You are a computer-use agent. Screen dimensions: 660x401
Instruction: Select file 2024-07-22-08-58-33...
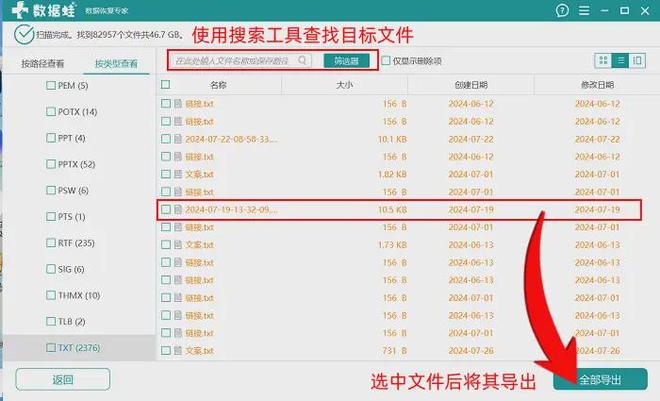231,139
